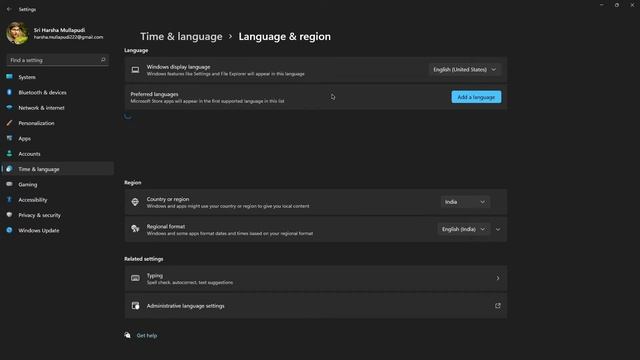Maximize the Settings window

pos(617,5)
